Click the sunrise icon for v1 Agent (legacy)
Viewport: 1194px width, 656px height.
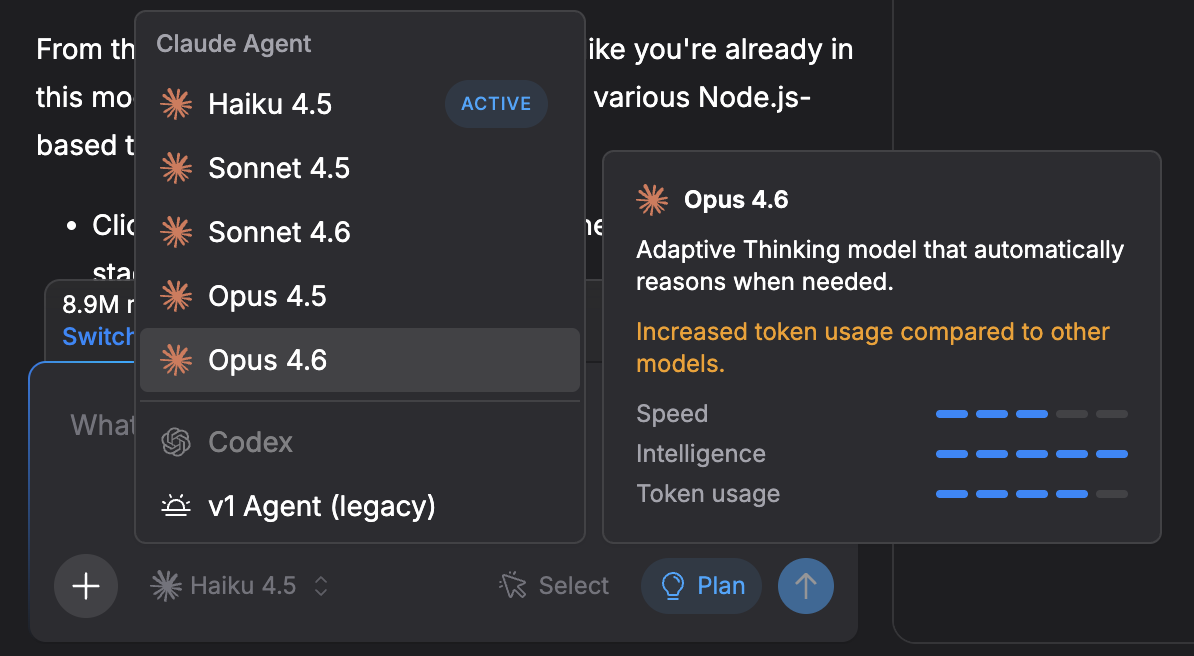(x=176, y=505)
